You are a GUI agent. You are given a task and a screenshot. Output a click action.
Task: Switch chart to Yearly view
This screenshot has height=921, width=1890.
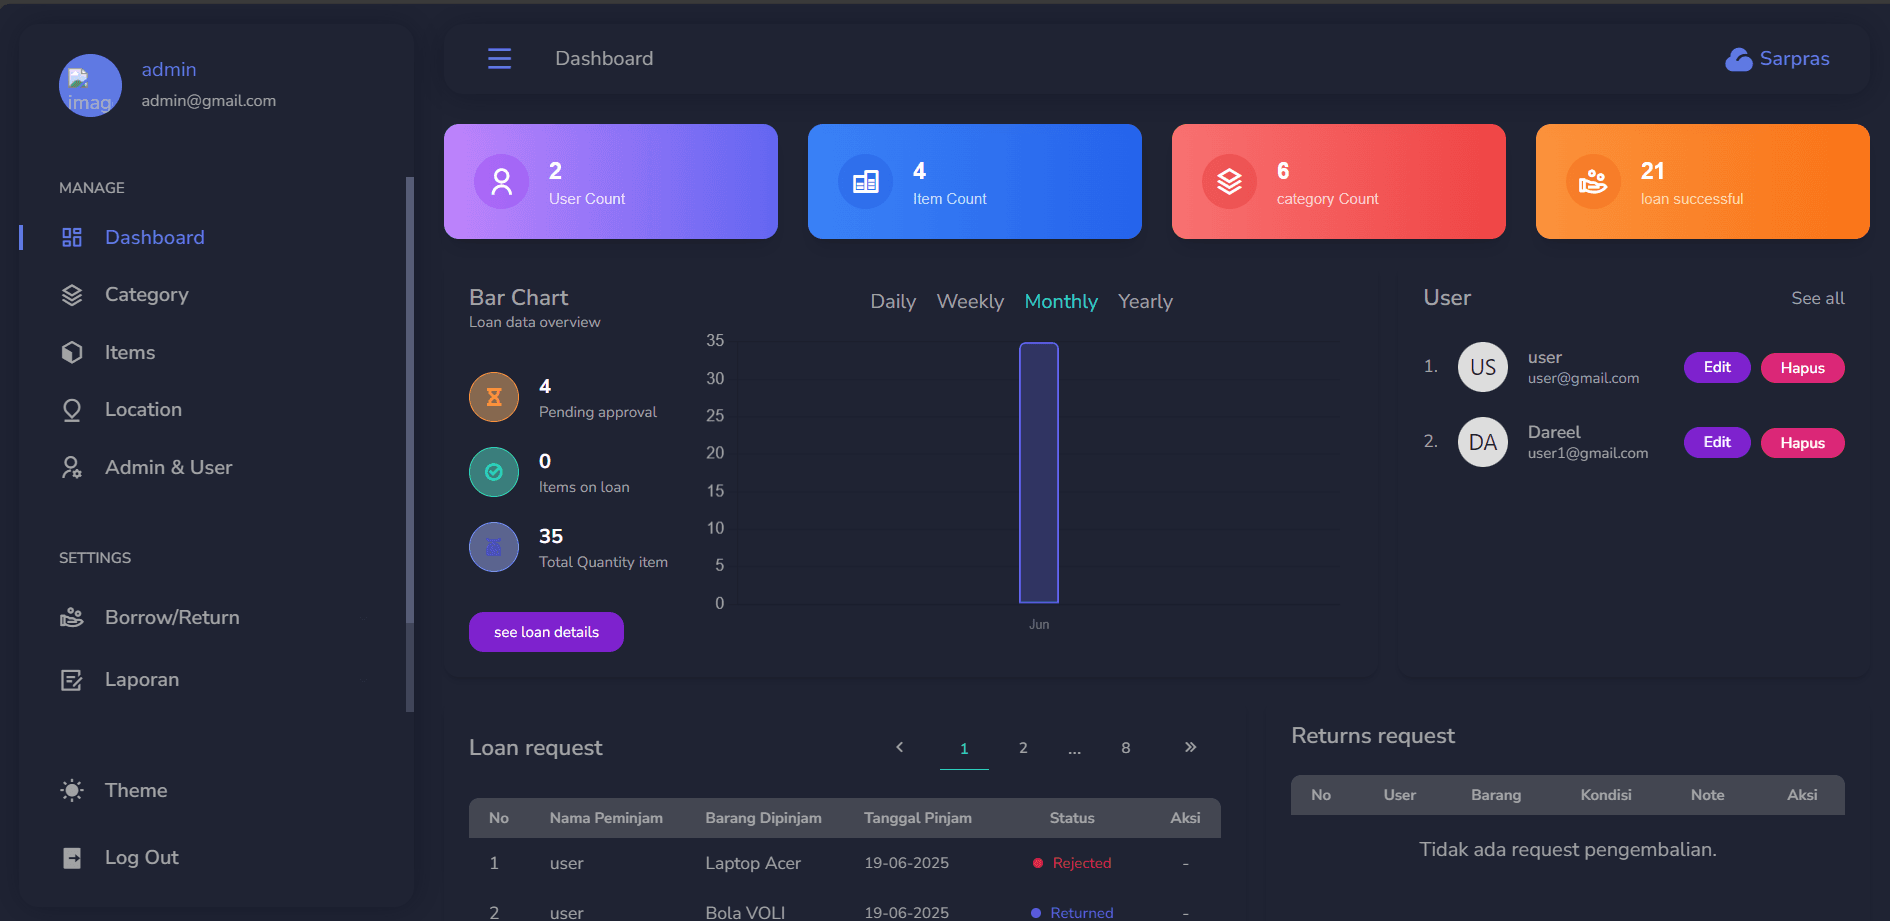click(x=1145, y=301)
